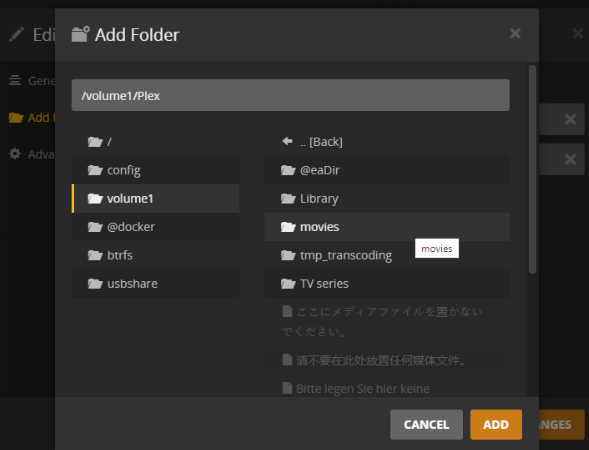The image size is (589, 450).
Task: Click the back arrow icon
Action: click(x=287, y=141)
